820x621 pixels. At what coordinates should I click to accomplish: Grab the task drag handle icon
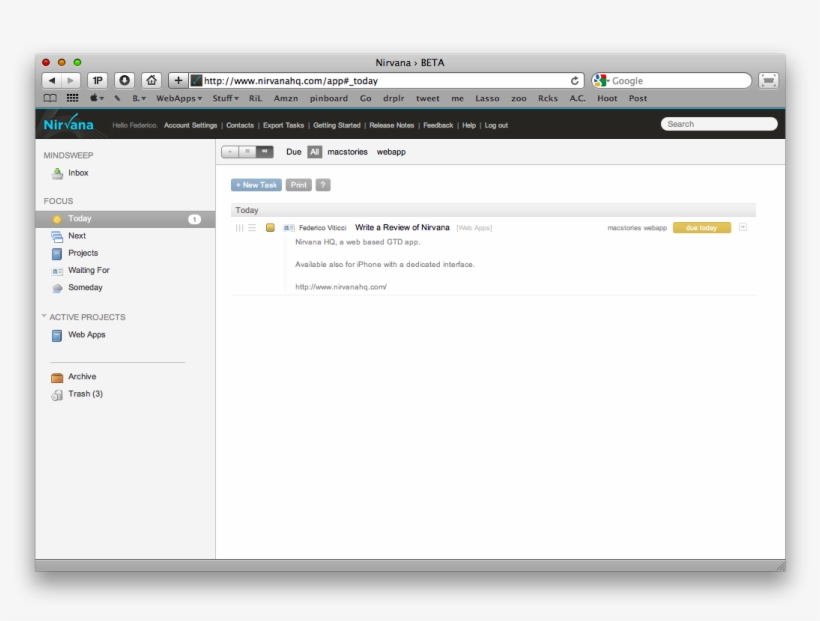[239, 228]
